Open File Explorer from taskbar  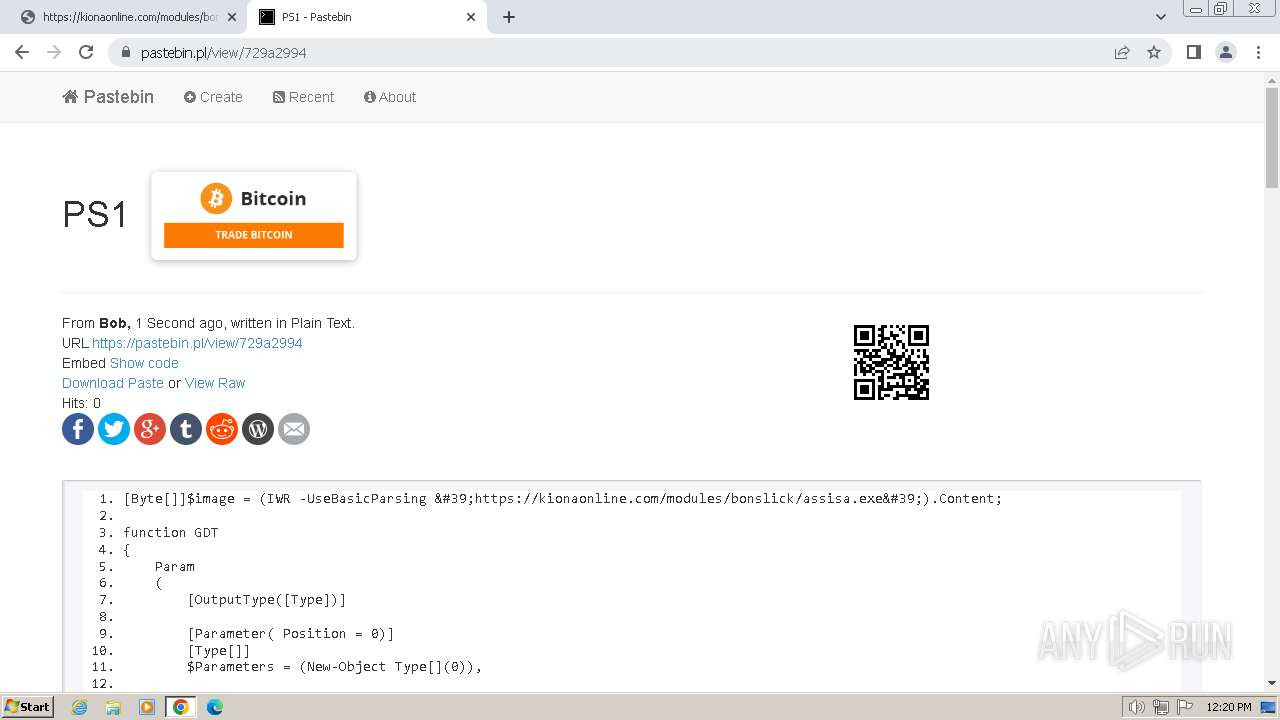pos(113,707)
